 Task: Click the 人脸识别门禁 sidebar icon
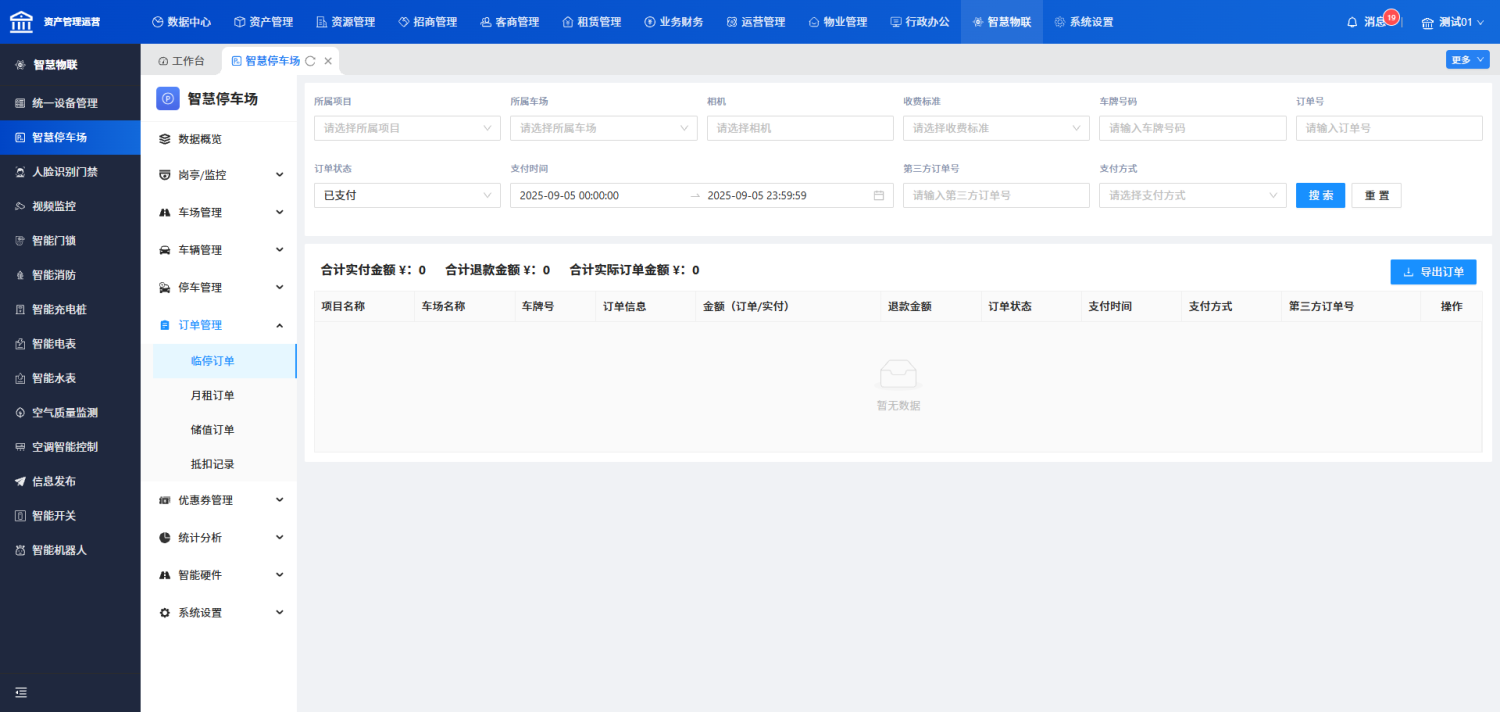[x=21, y=172]
